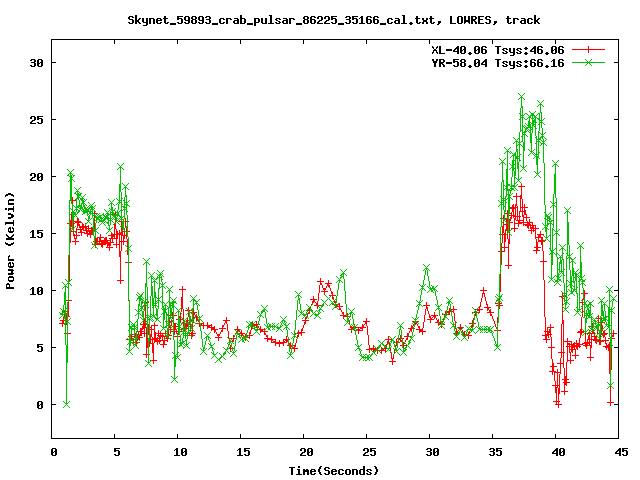Screen dimensions: 640x480
Task: Click the x-axis tick label 45
Action: click(x=621, y=452)
